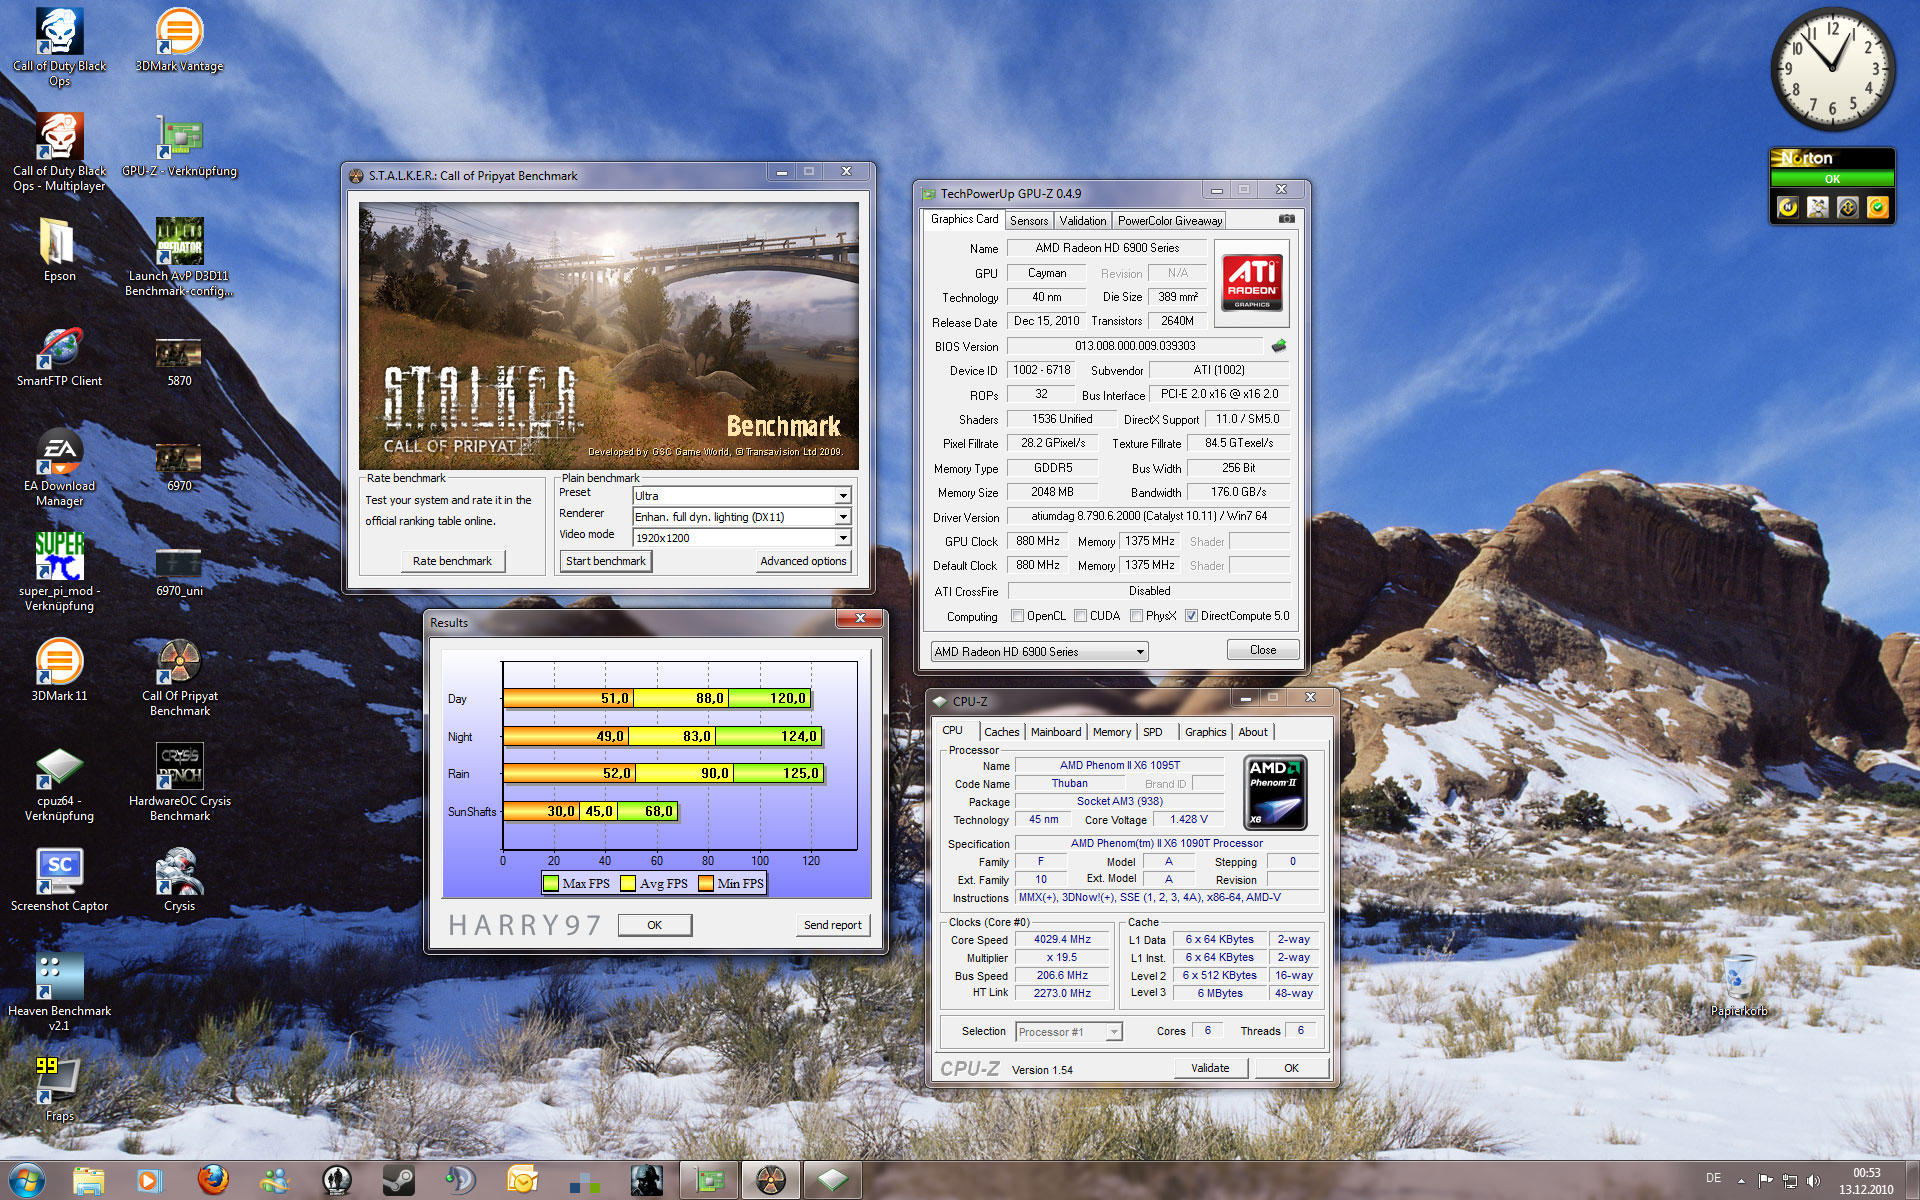Open SPD tab in CPU-Z
1920x1200 pixels.
click(x=1153, y=732)
